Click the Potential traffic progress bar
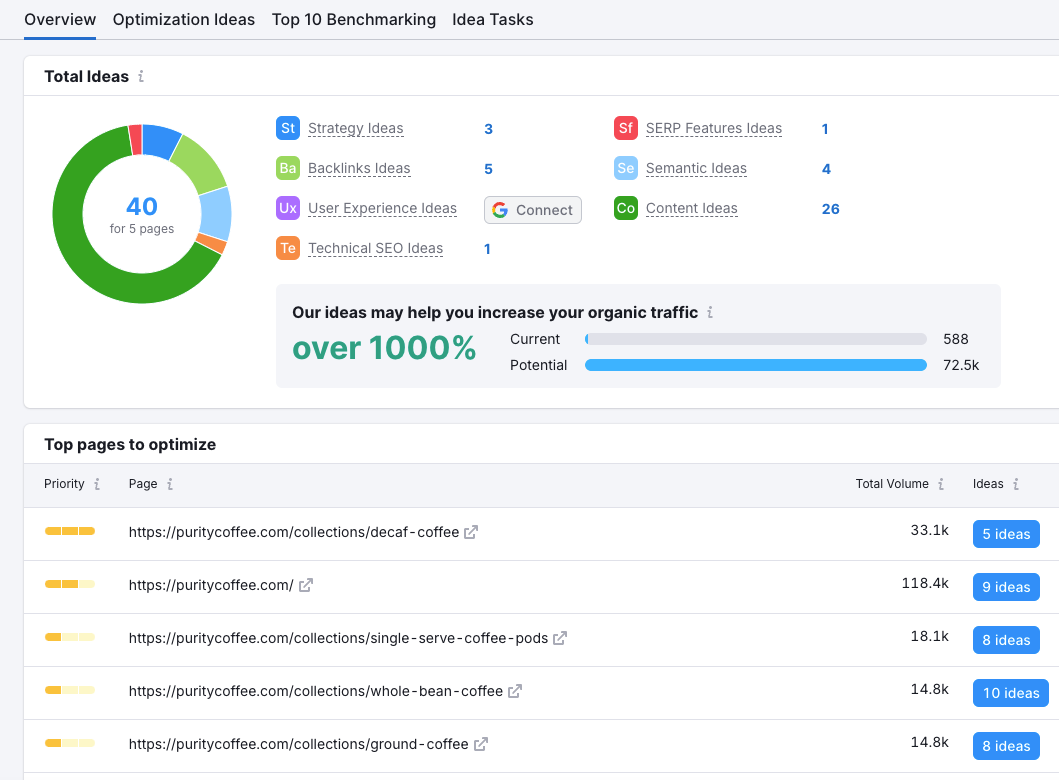Screen dimensions: 1059x780 click(756, 365)
